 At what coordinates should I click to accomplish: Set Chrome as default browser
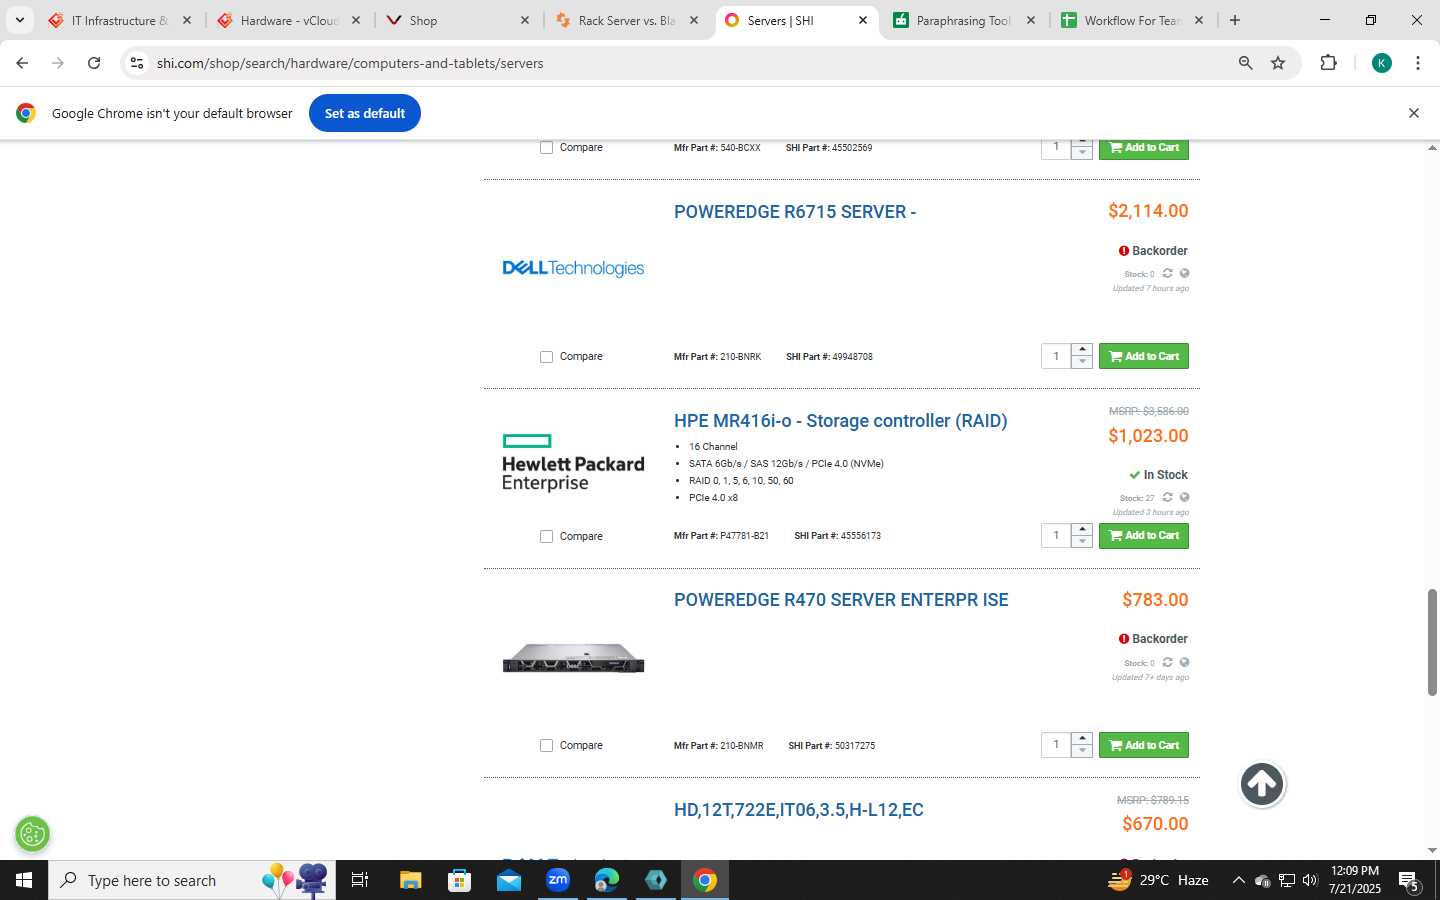click(365, 113)
